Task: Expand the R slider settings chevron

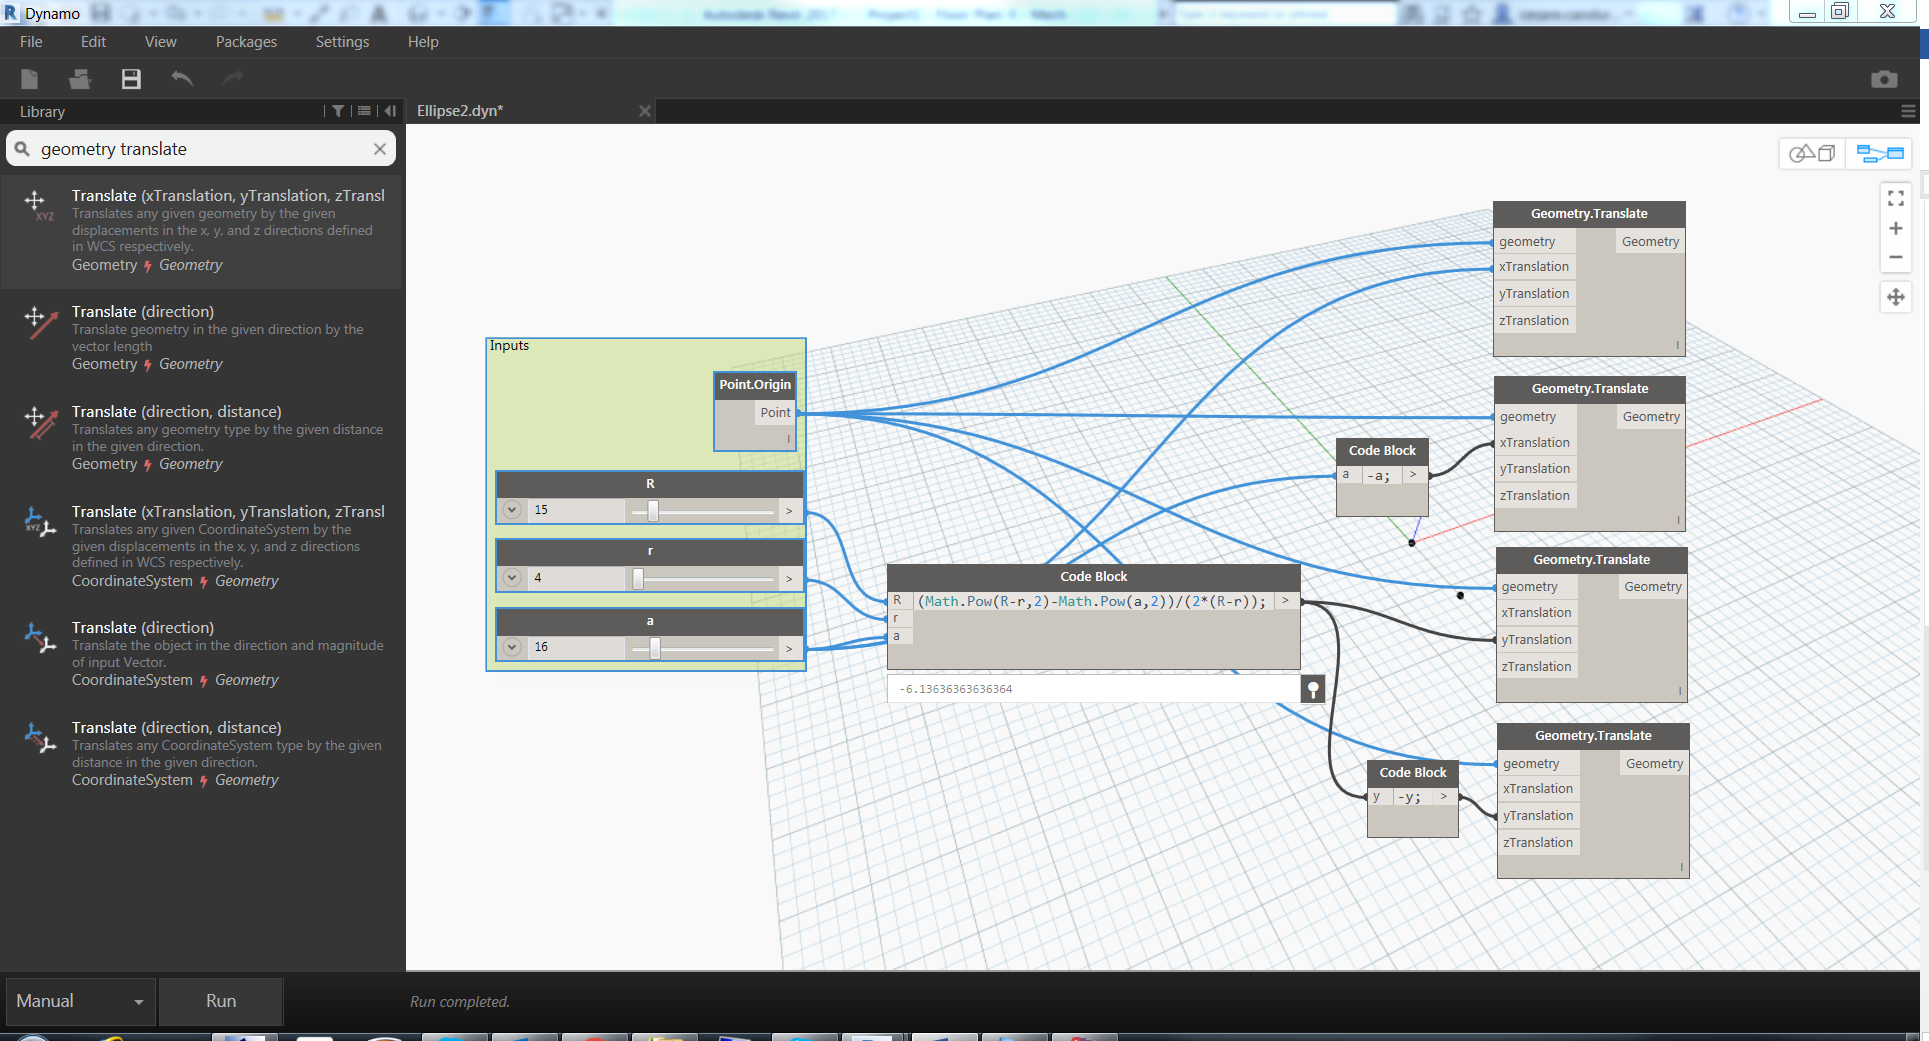Action: [x=512, y=510]
